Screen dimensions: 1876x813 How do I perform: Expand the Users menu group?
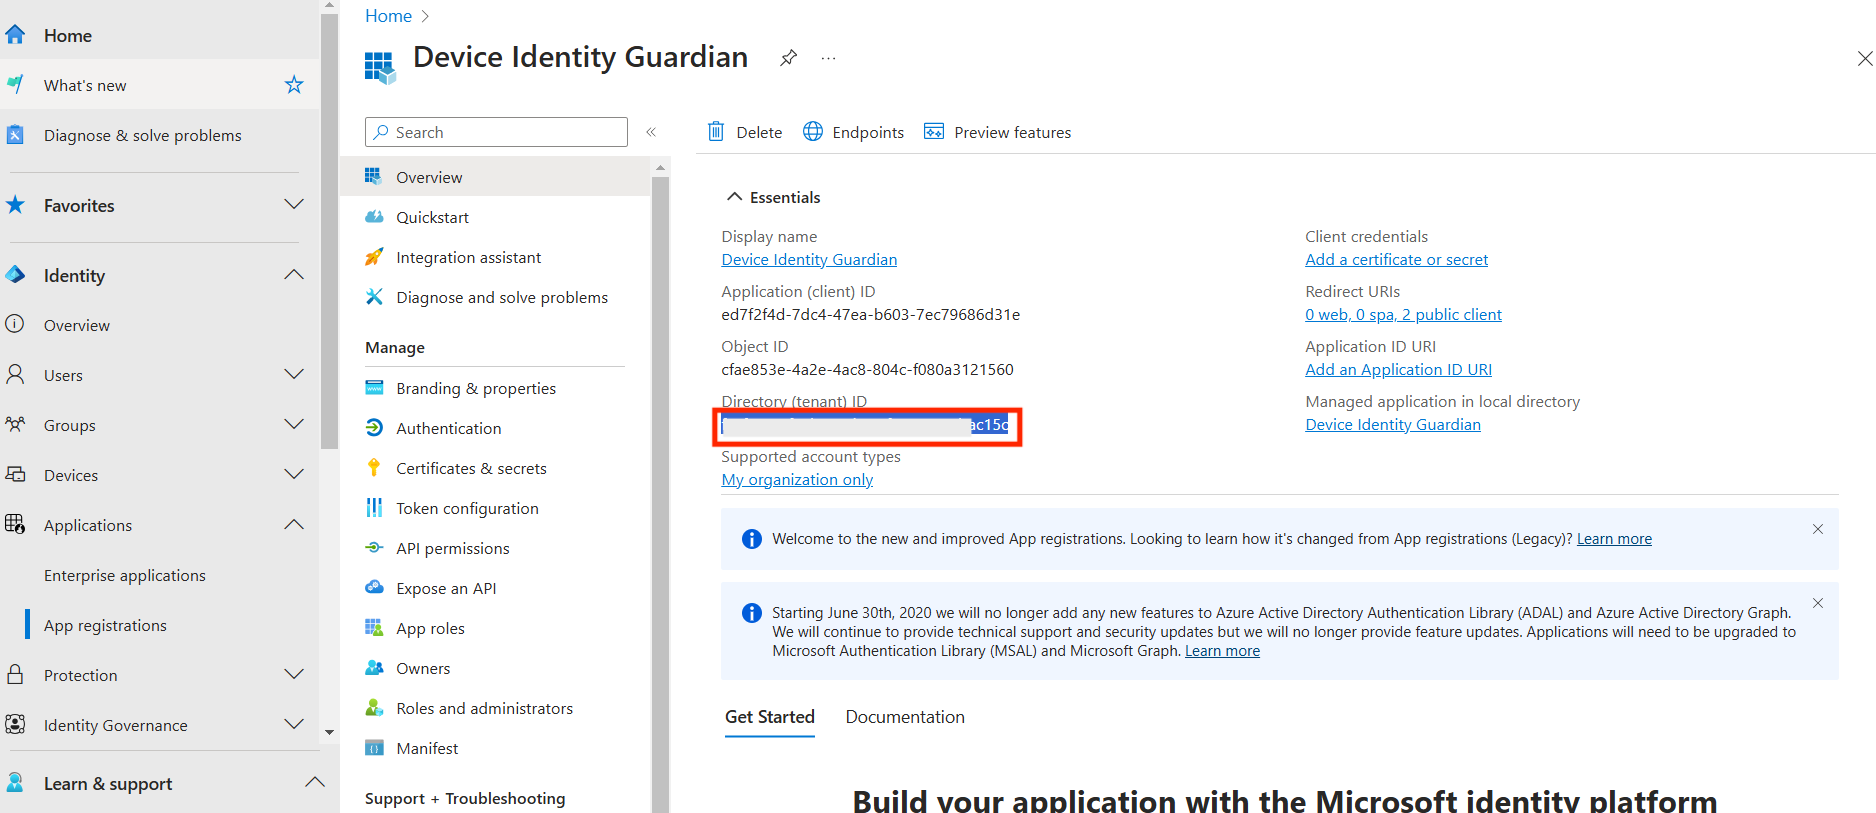tap(293, 375)
